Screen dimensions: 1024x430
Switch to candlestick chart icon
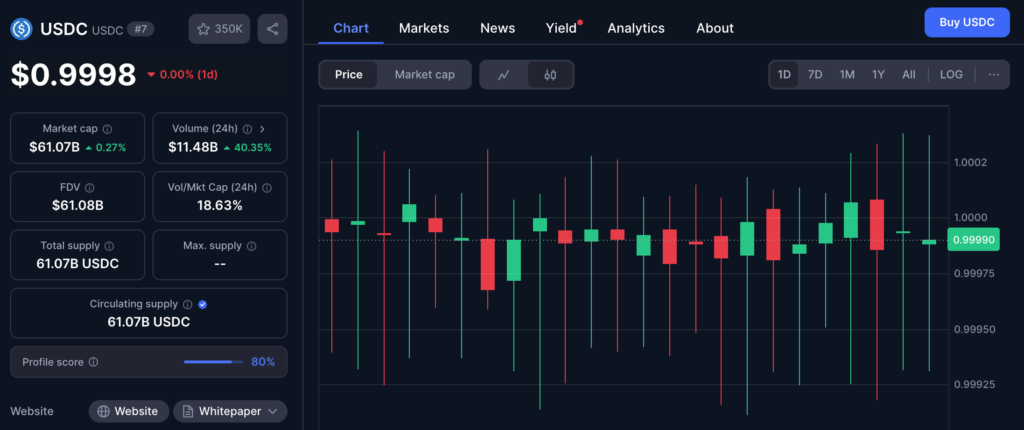pos(550,75)
